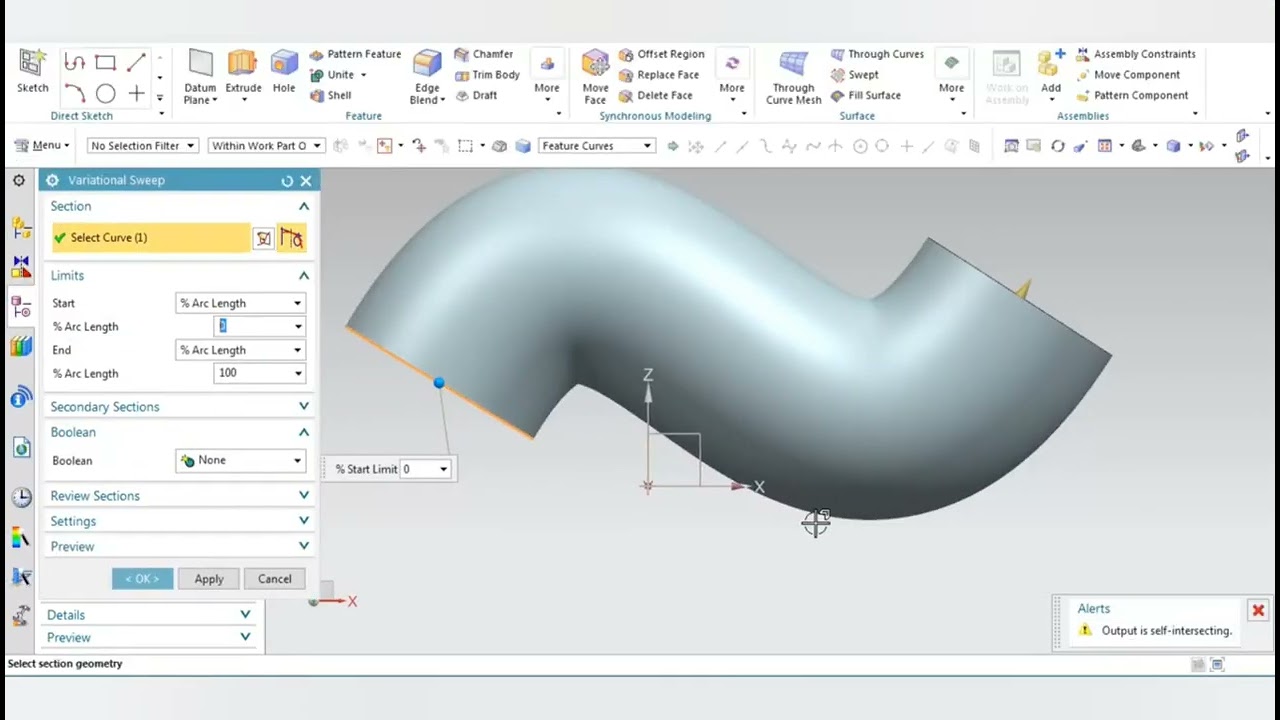Screen dimensions: 1280x720
Task: Collapse the Section group
Action: tap(304, 206)
